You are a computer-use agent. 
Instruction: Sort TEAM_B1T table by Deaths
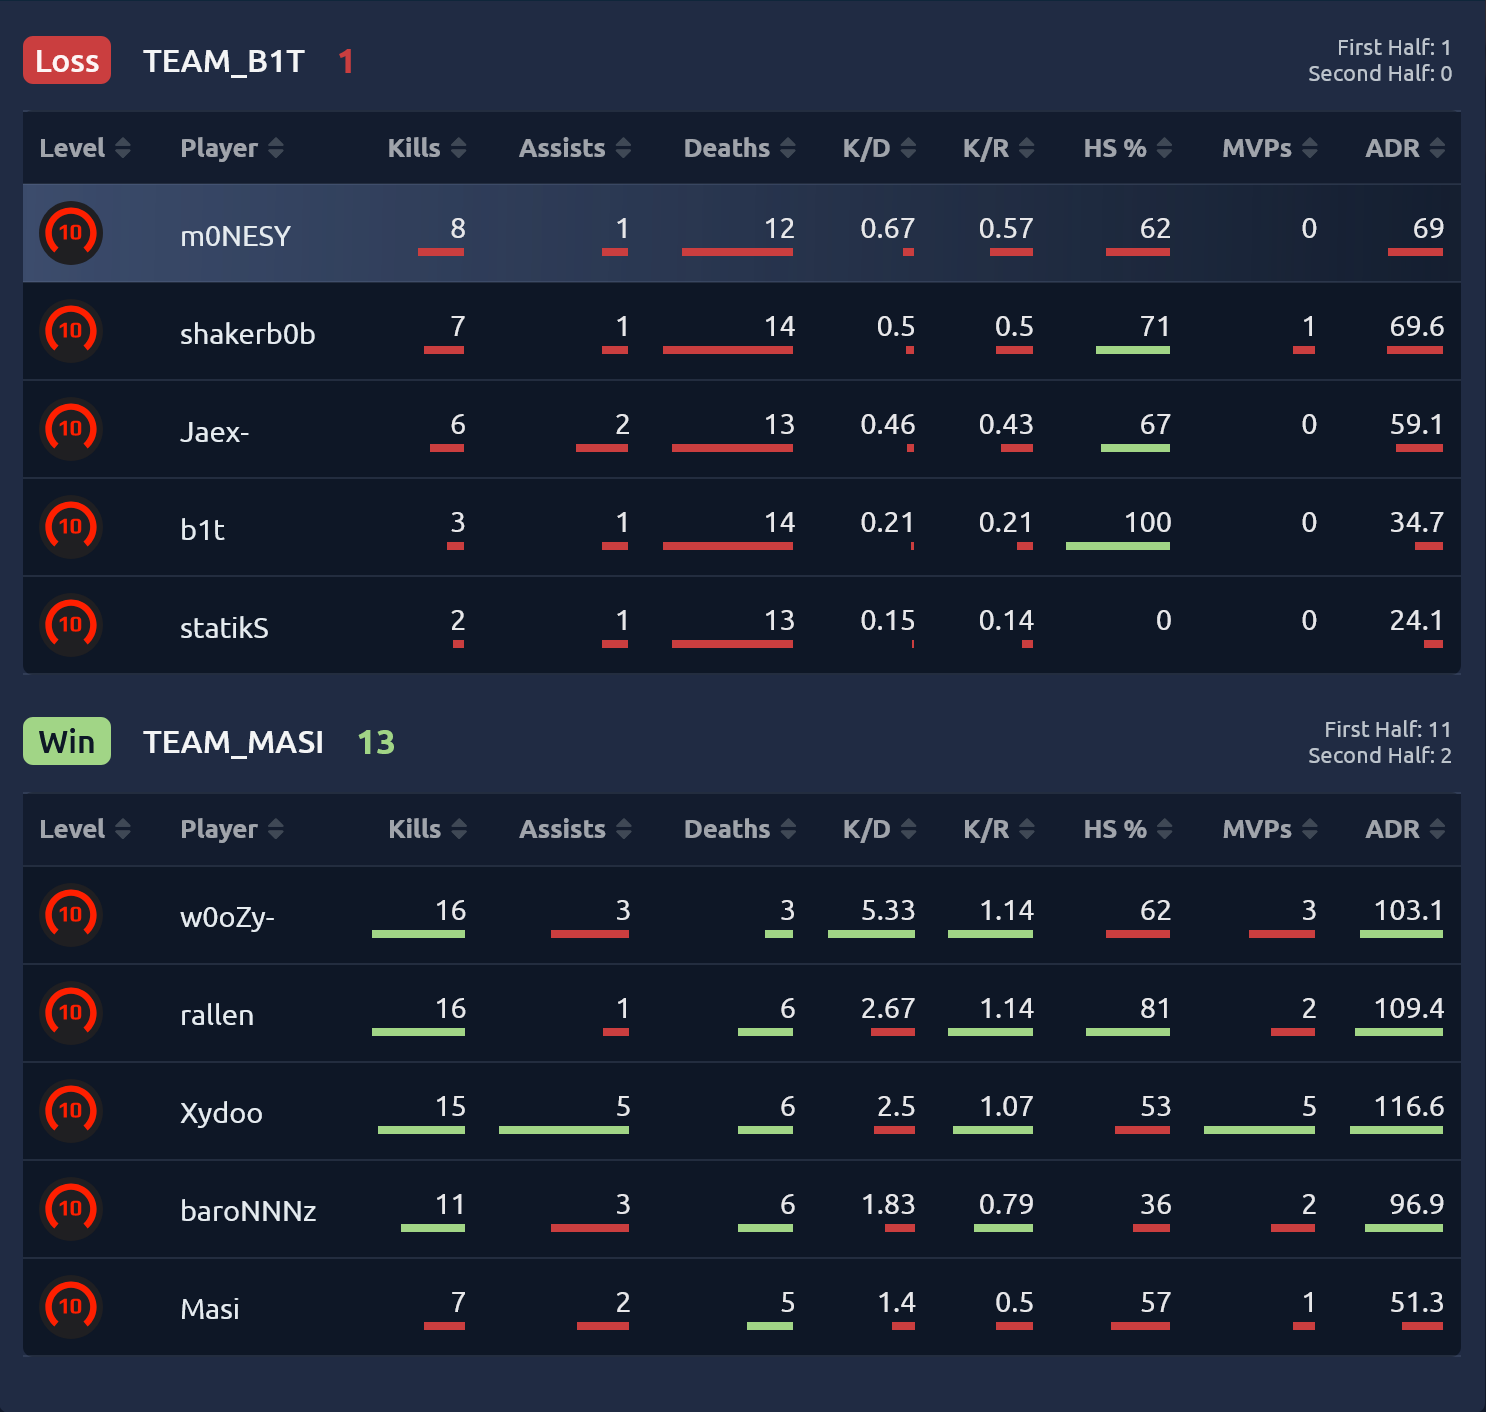740,148
